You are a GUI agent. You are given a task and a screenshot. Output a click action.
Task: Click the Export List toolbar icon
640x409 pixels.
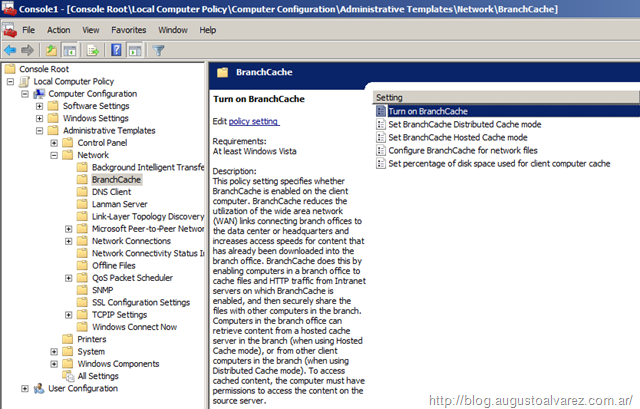coord(93,48)
